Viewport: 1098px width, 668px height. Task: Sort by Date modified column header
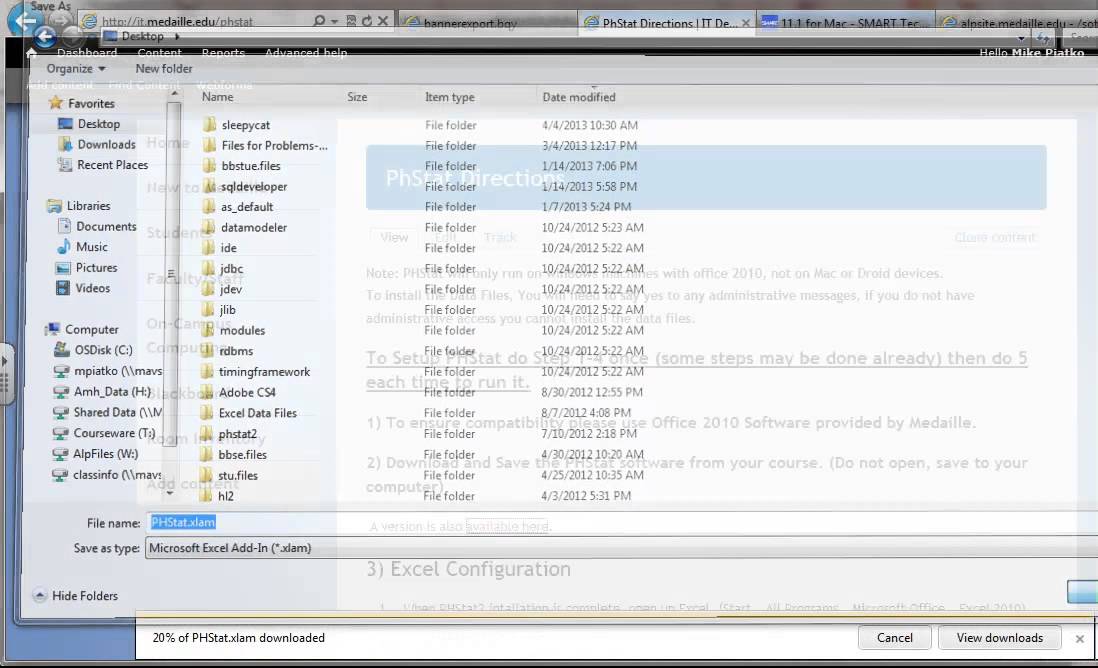pos(579,97)
